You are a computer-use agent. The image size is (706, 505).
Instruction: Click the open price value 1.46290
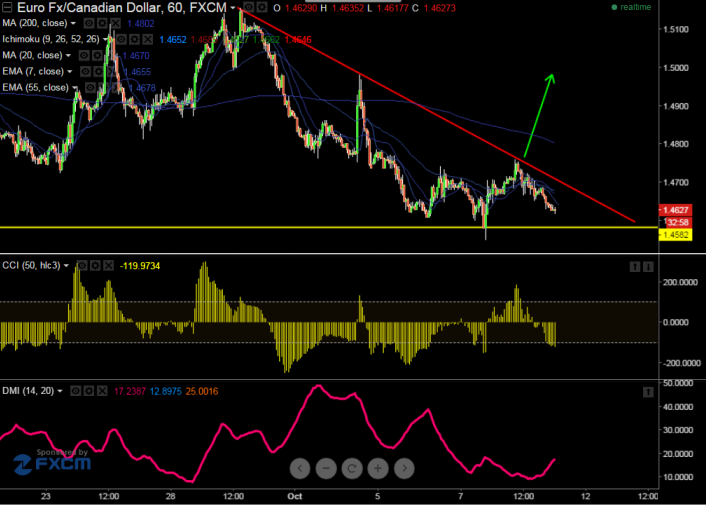[x=301, y=8]
